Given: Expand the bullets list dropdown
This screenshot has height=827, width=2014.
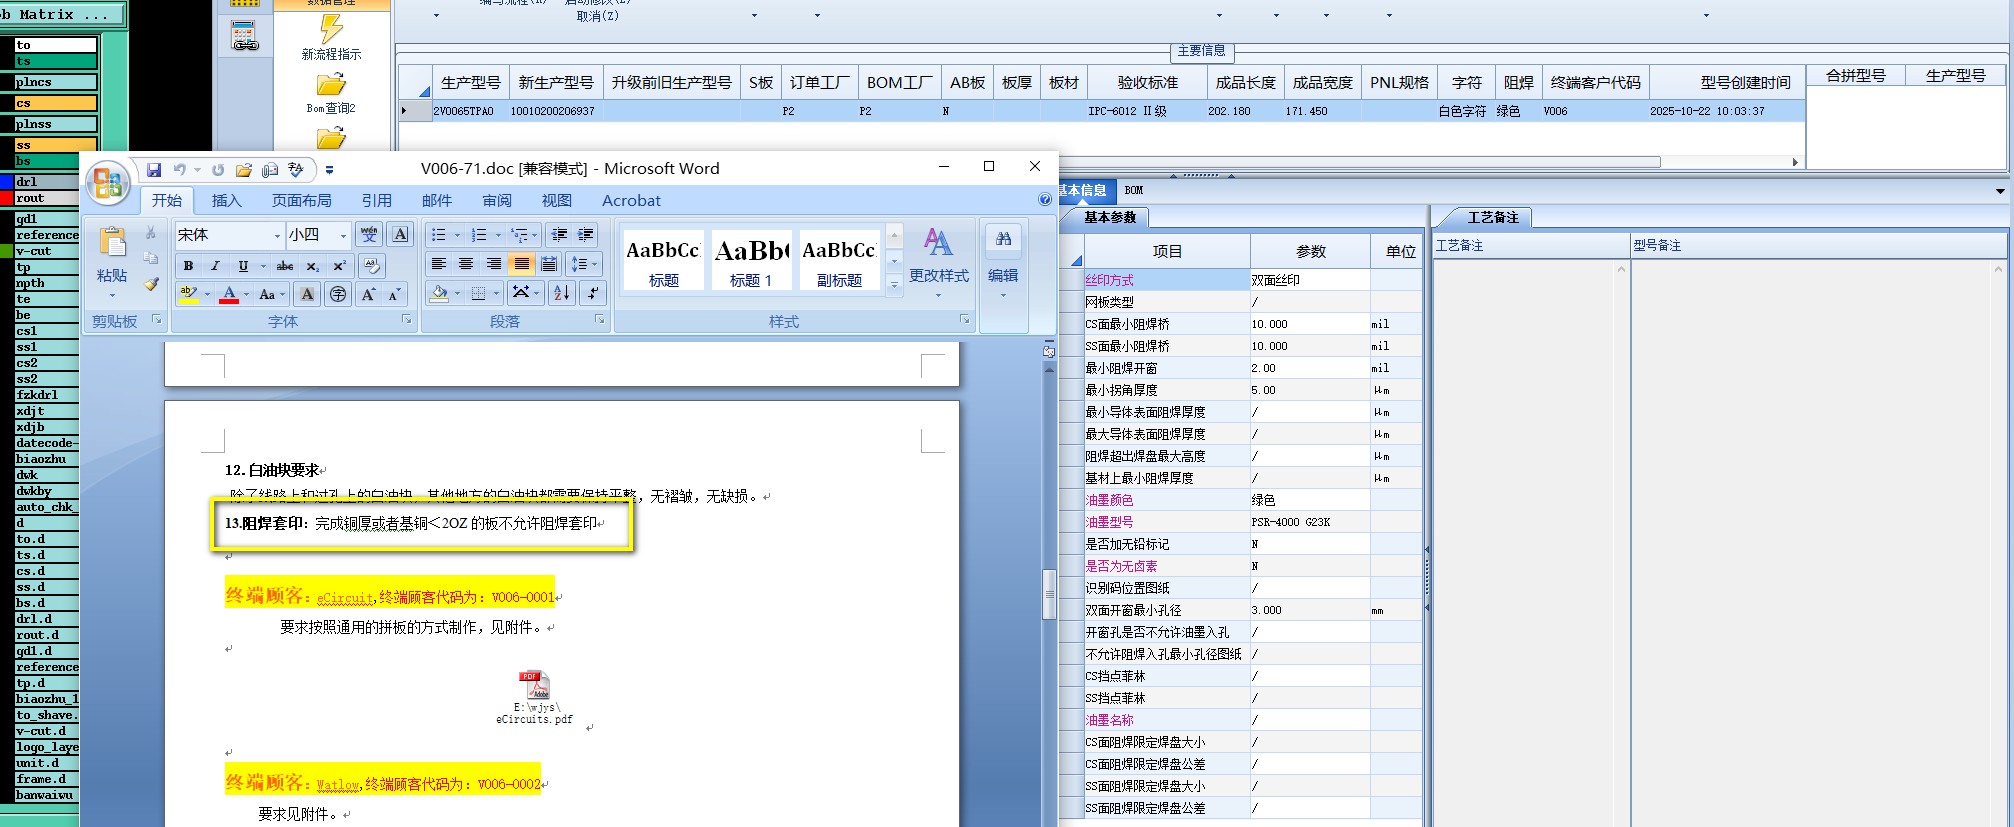Looking at the screenshot, I should pos(457,235).
